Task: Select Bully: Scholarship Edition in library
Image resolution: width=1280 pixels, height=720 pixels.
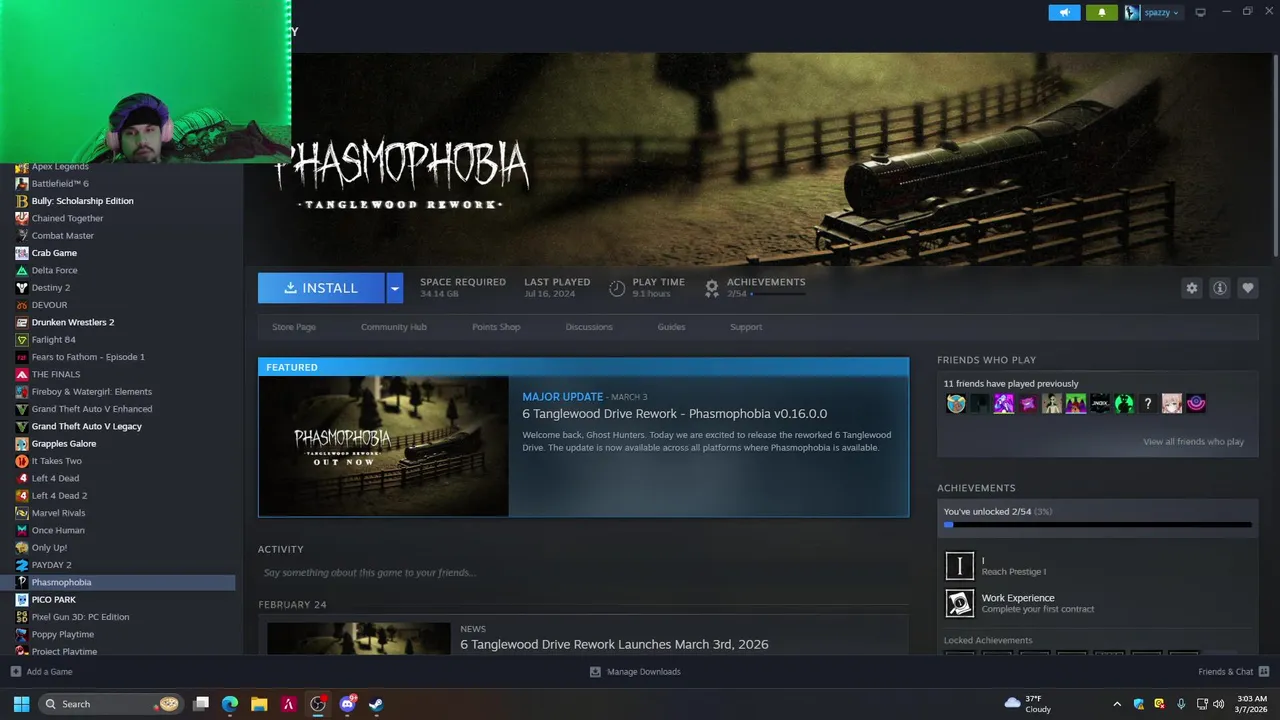Action: [x=82, y=201]
